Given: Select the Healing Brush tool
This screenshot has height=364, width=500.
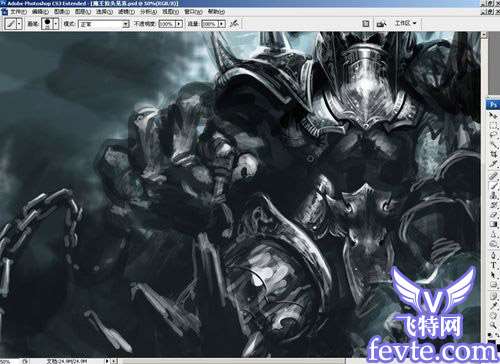Looking at the screenshot, I should point(493,176).
